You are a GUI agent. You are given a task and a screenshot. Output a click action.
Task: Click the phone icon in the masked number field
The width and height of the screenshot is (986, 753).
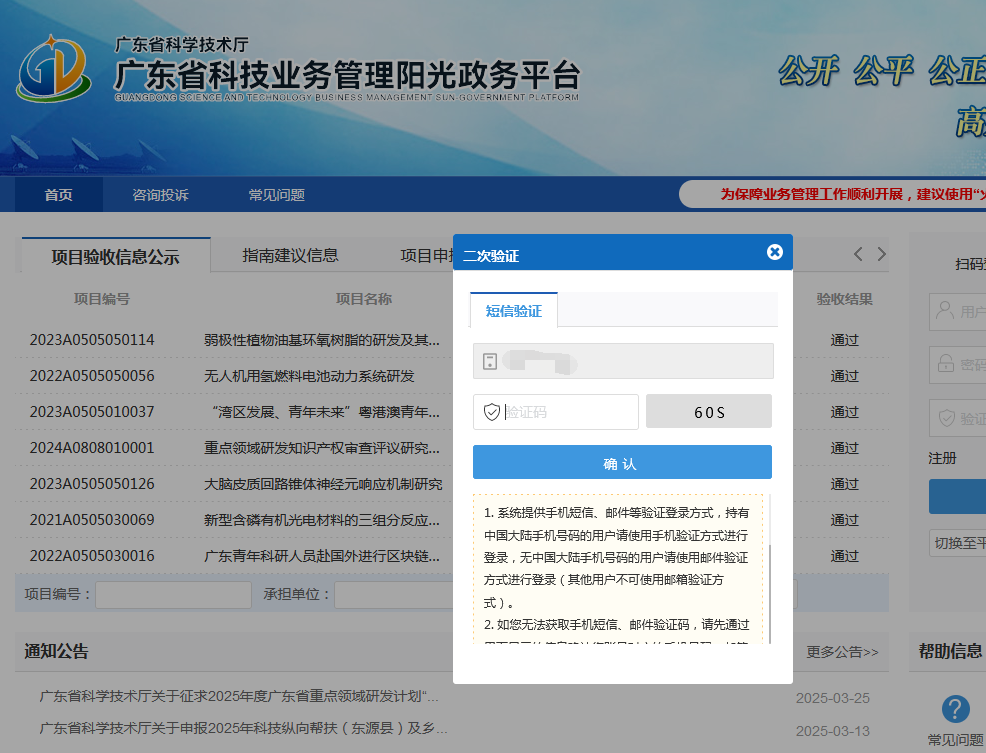click(490, 362)
